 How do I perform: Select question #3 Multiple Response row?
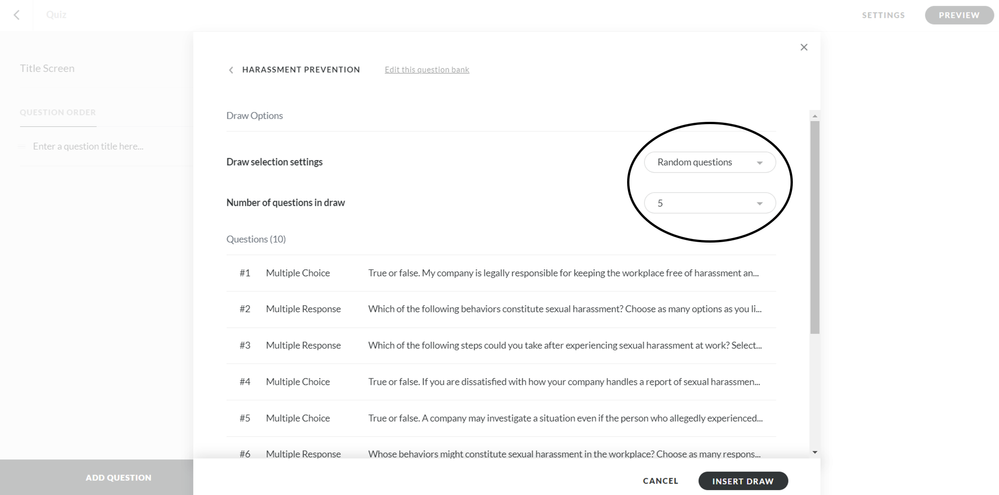coord(500,345)
